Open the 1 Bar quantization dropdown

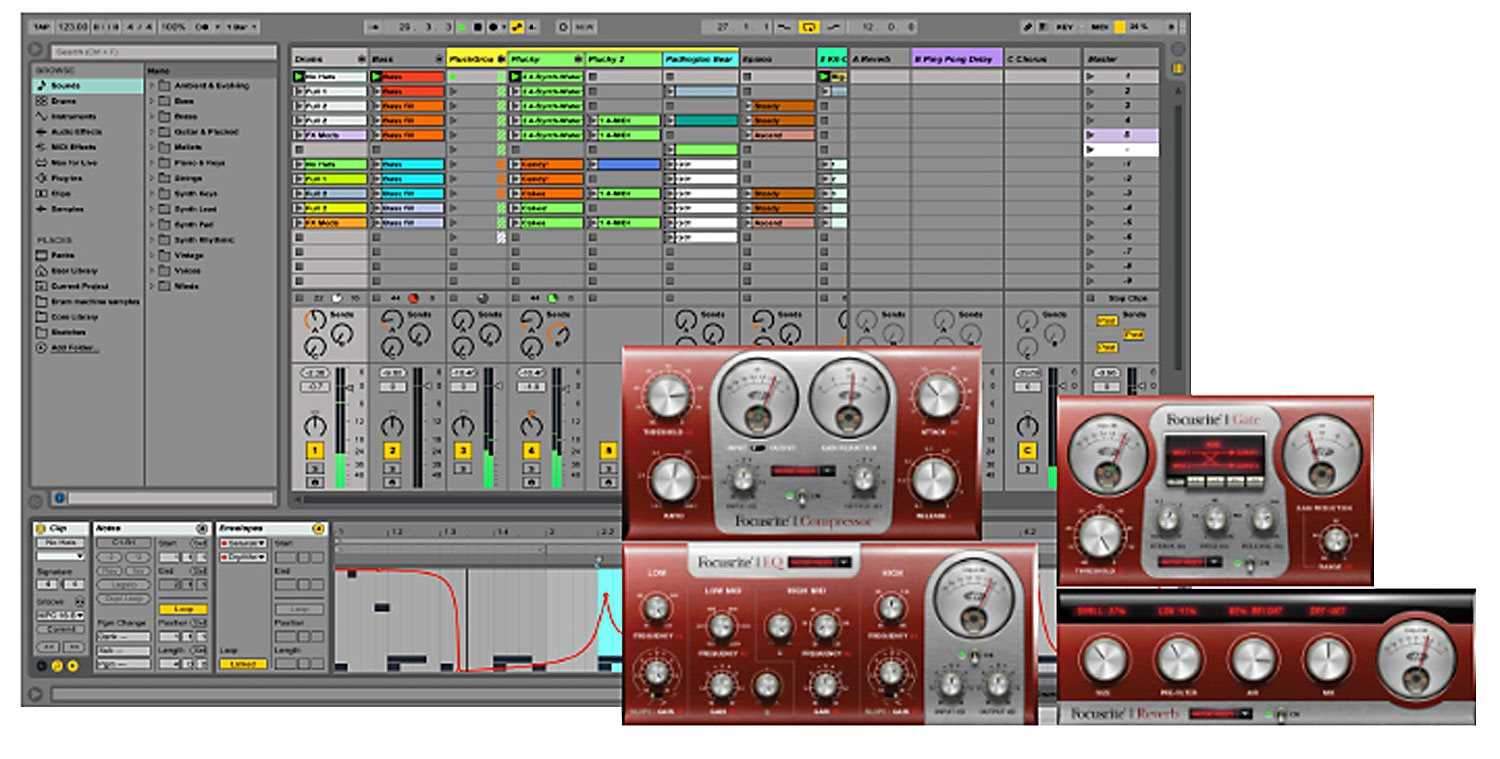point(241,27)
